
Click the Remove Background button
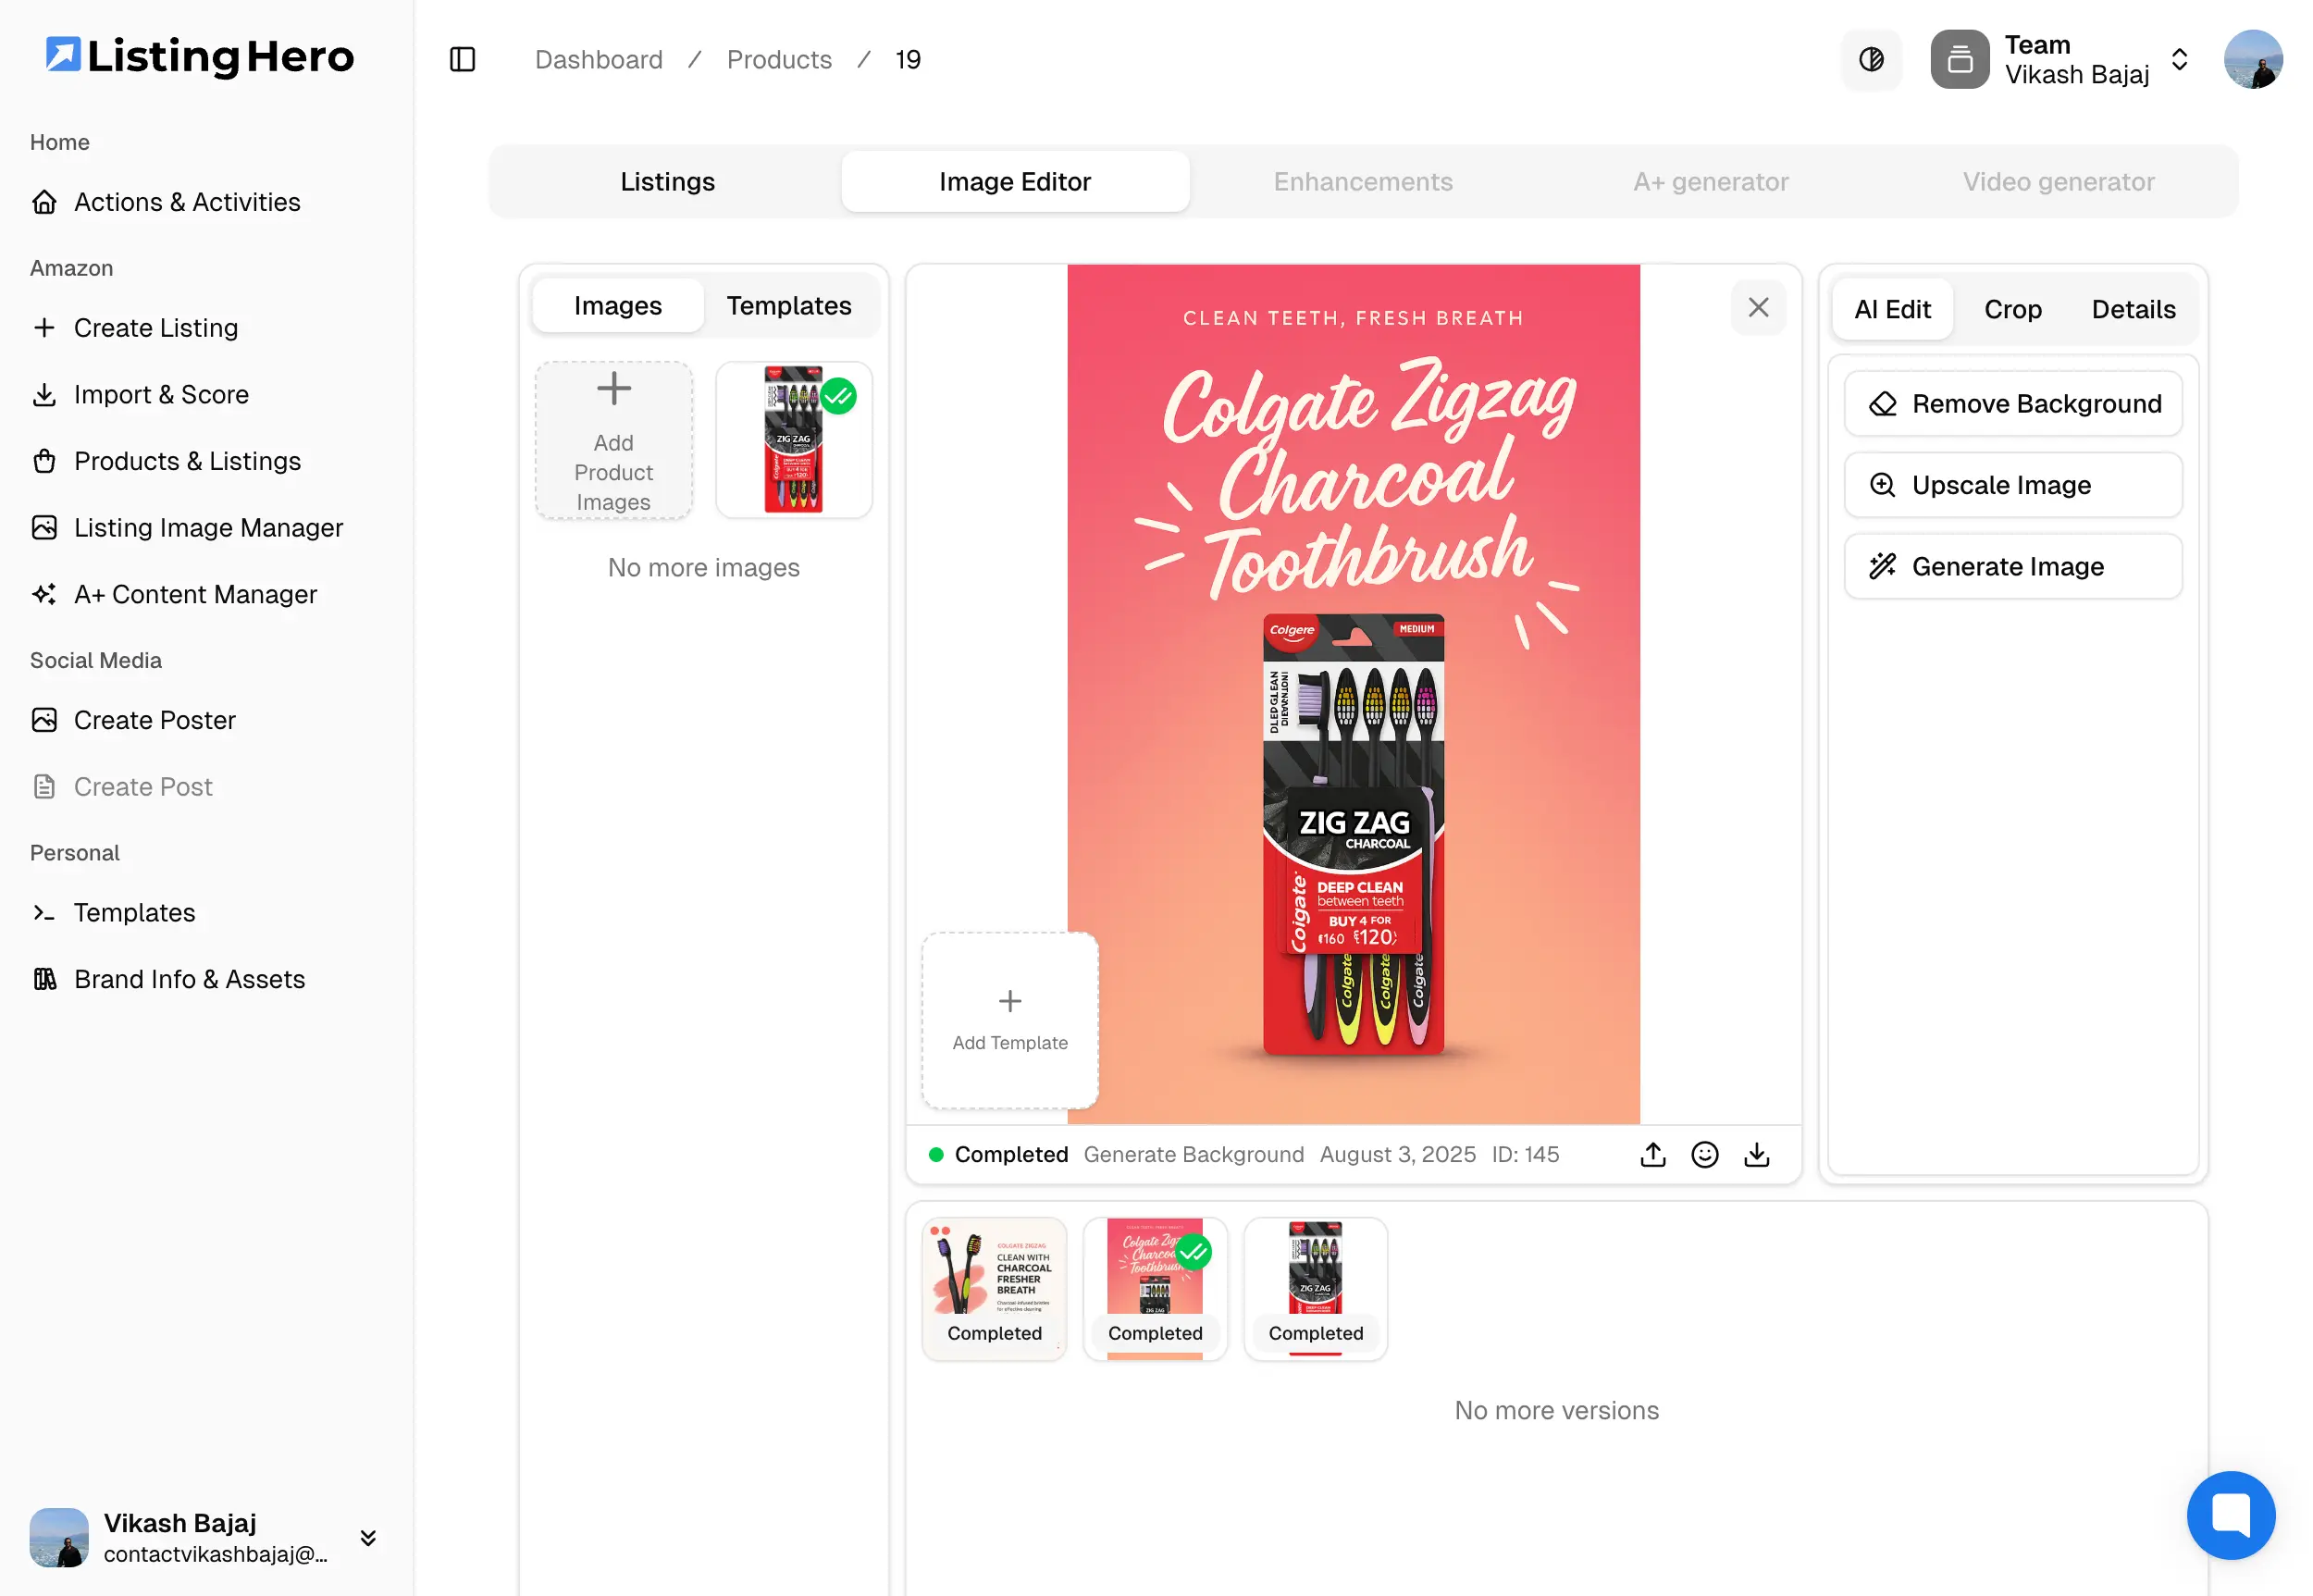(x=2012, y=404)
